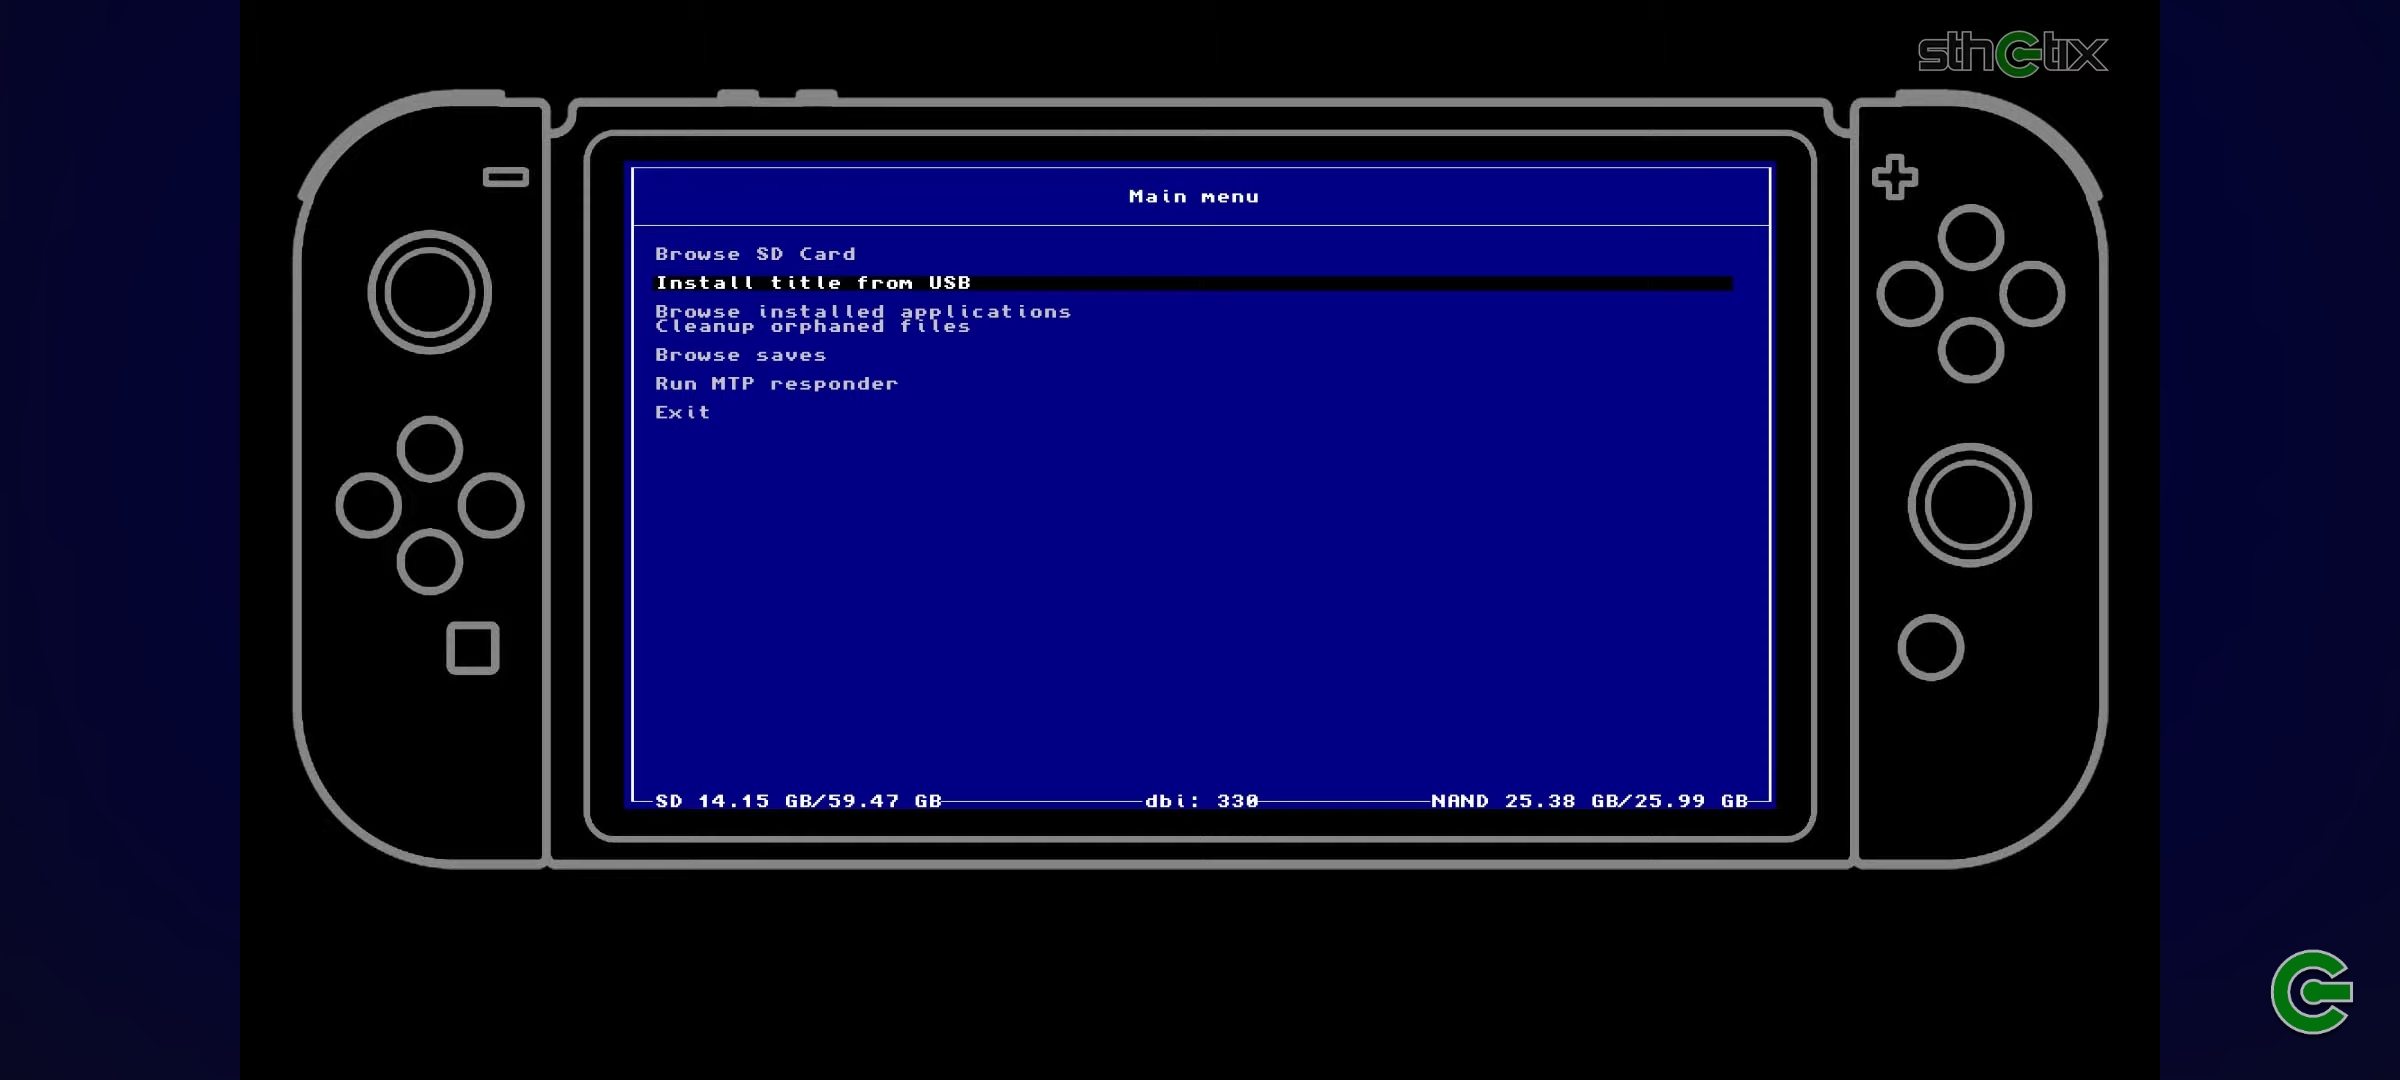Tap the round Home button
The width and height of the screenshot is (2400, 1080).
tap(1930, 648)
